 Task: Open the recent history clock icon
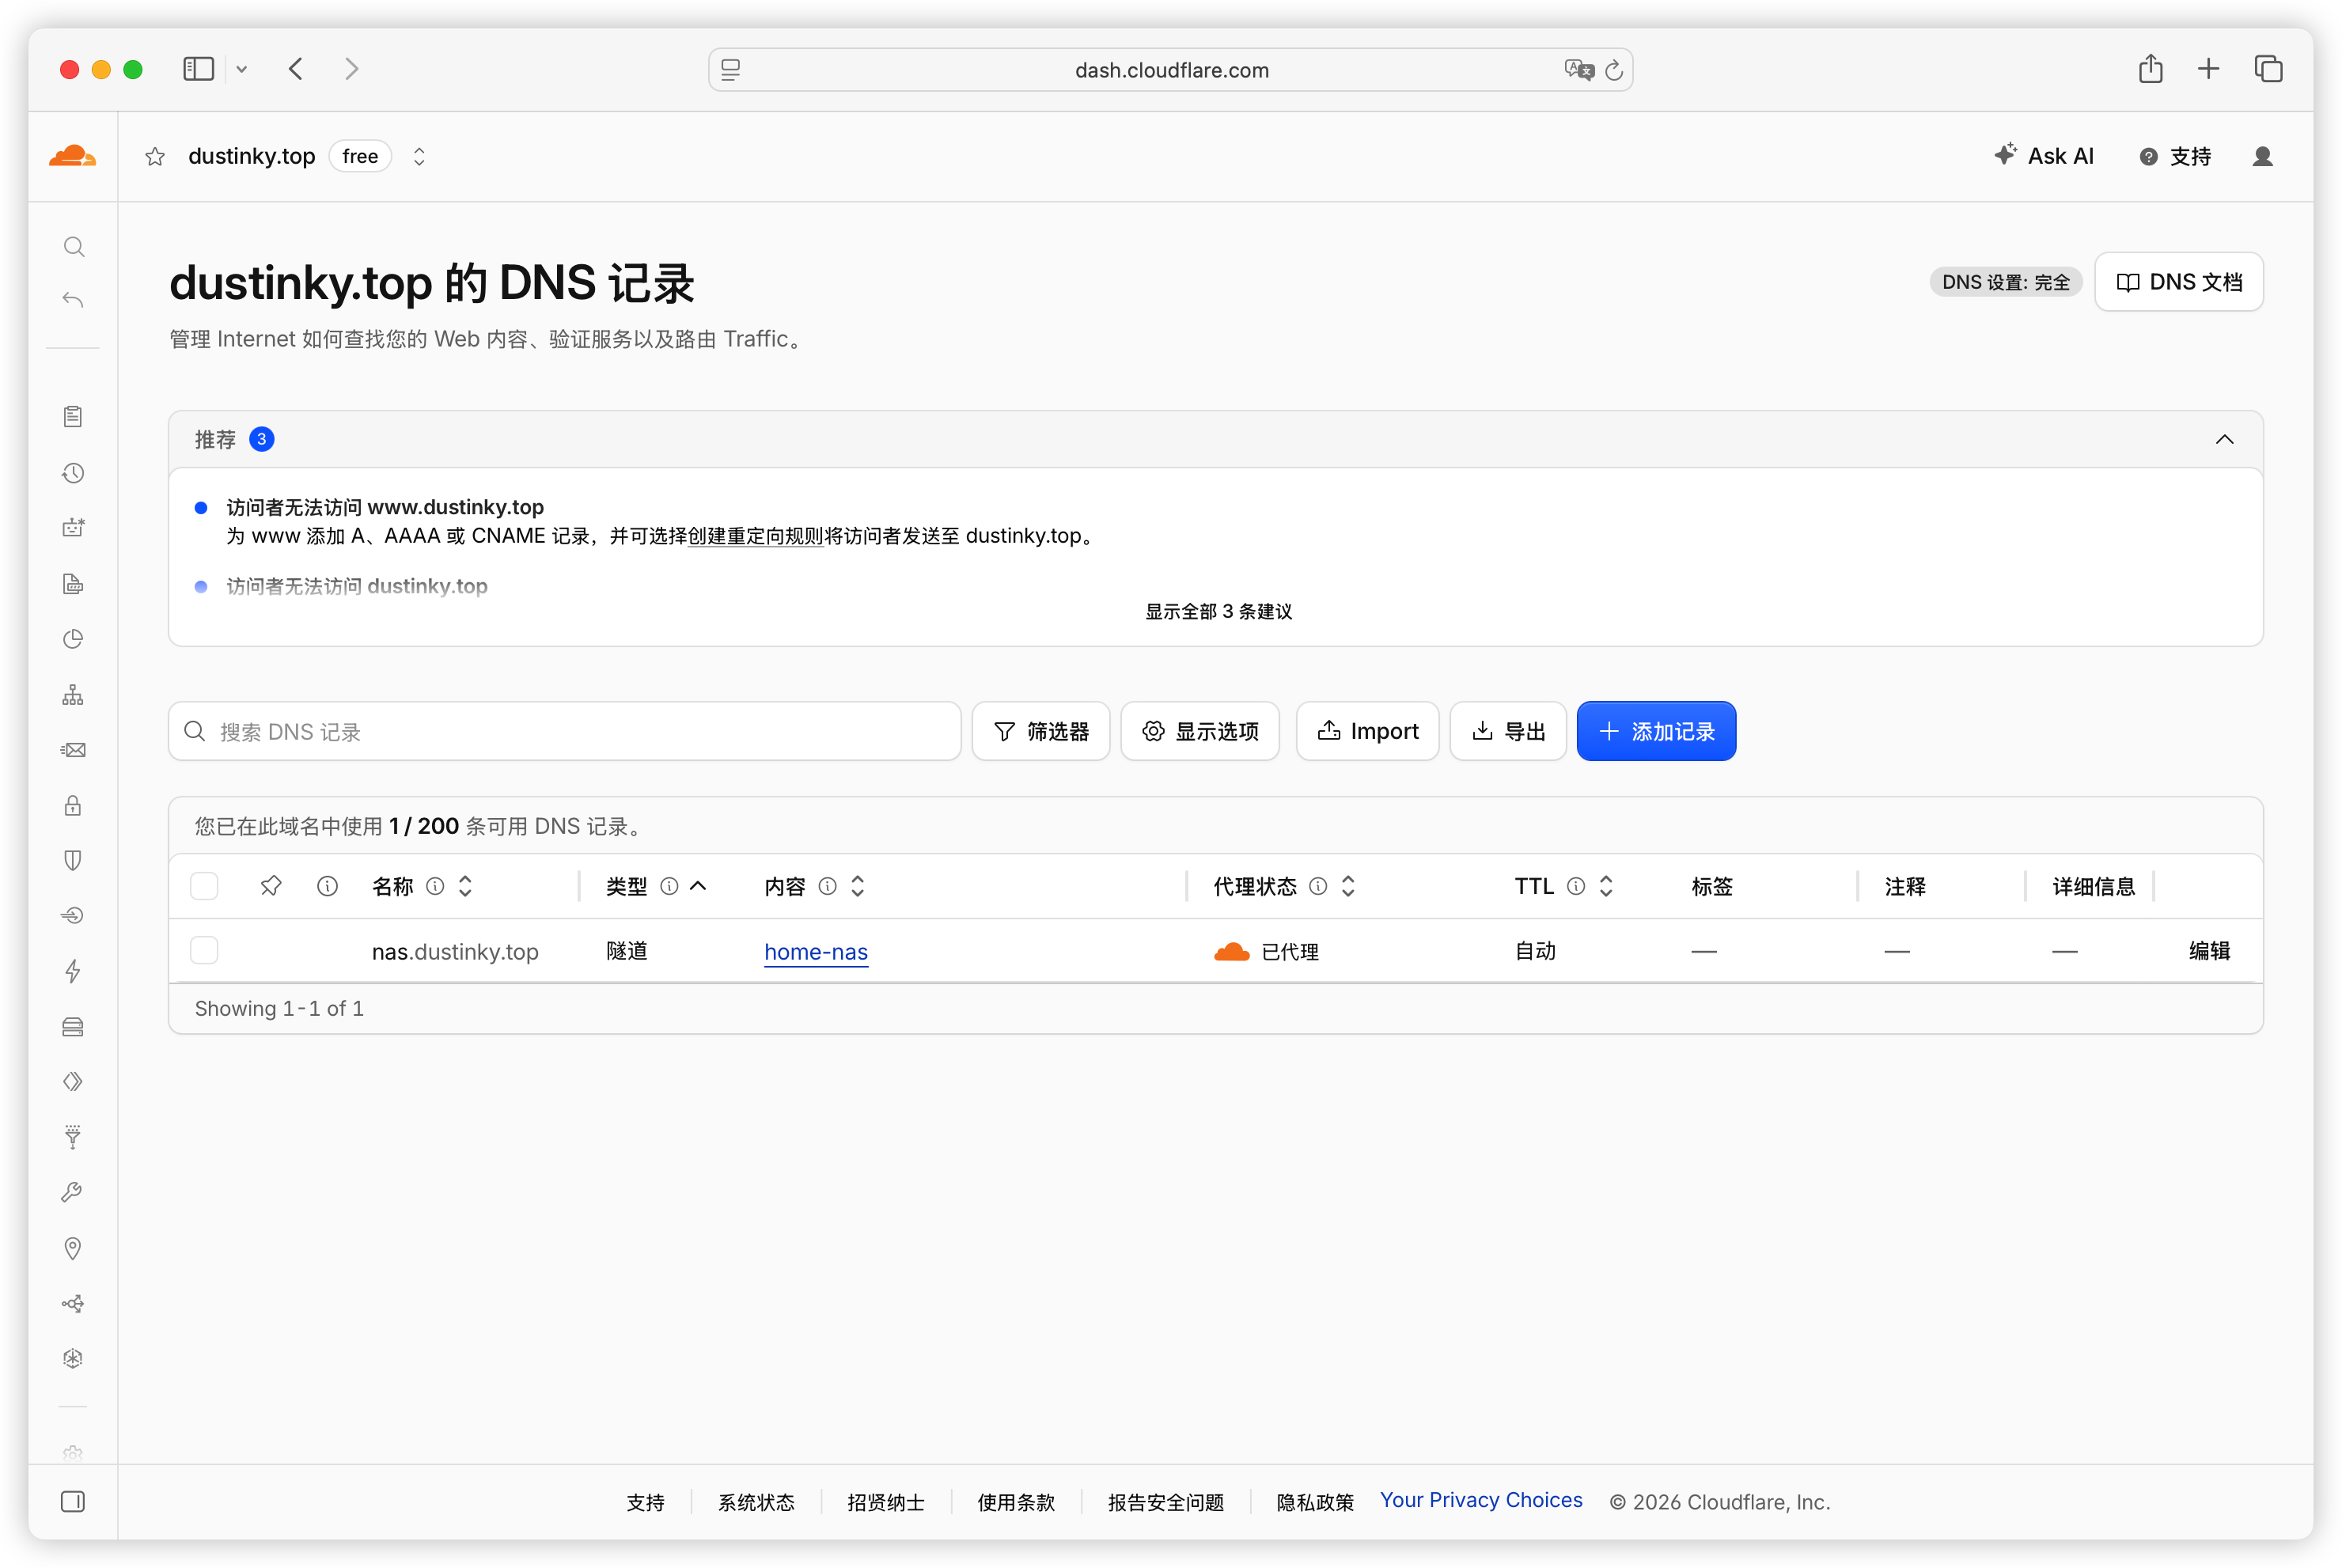click(x=73, y=473)
